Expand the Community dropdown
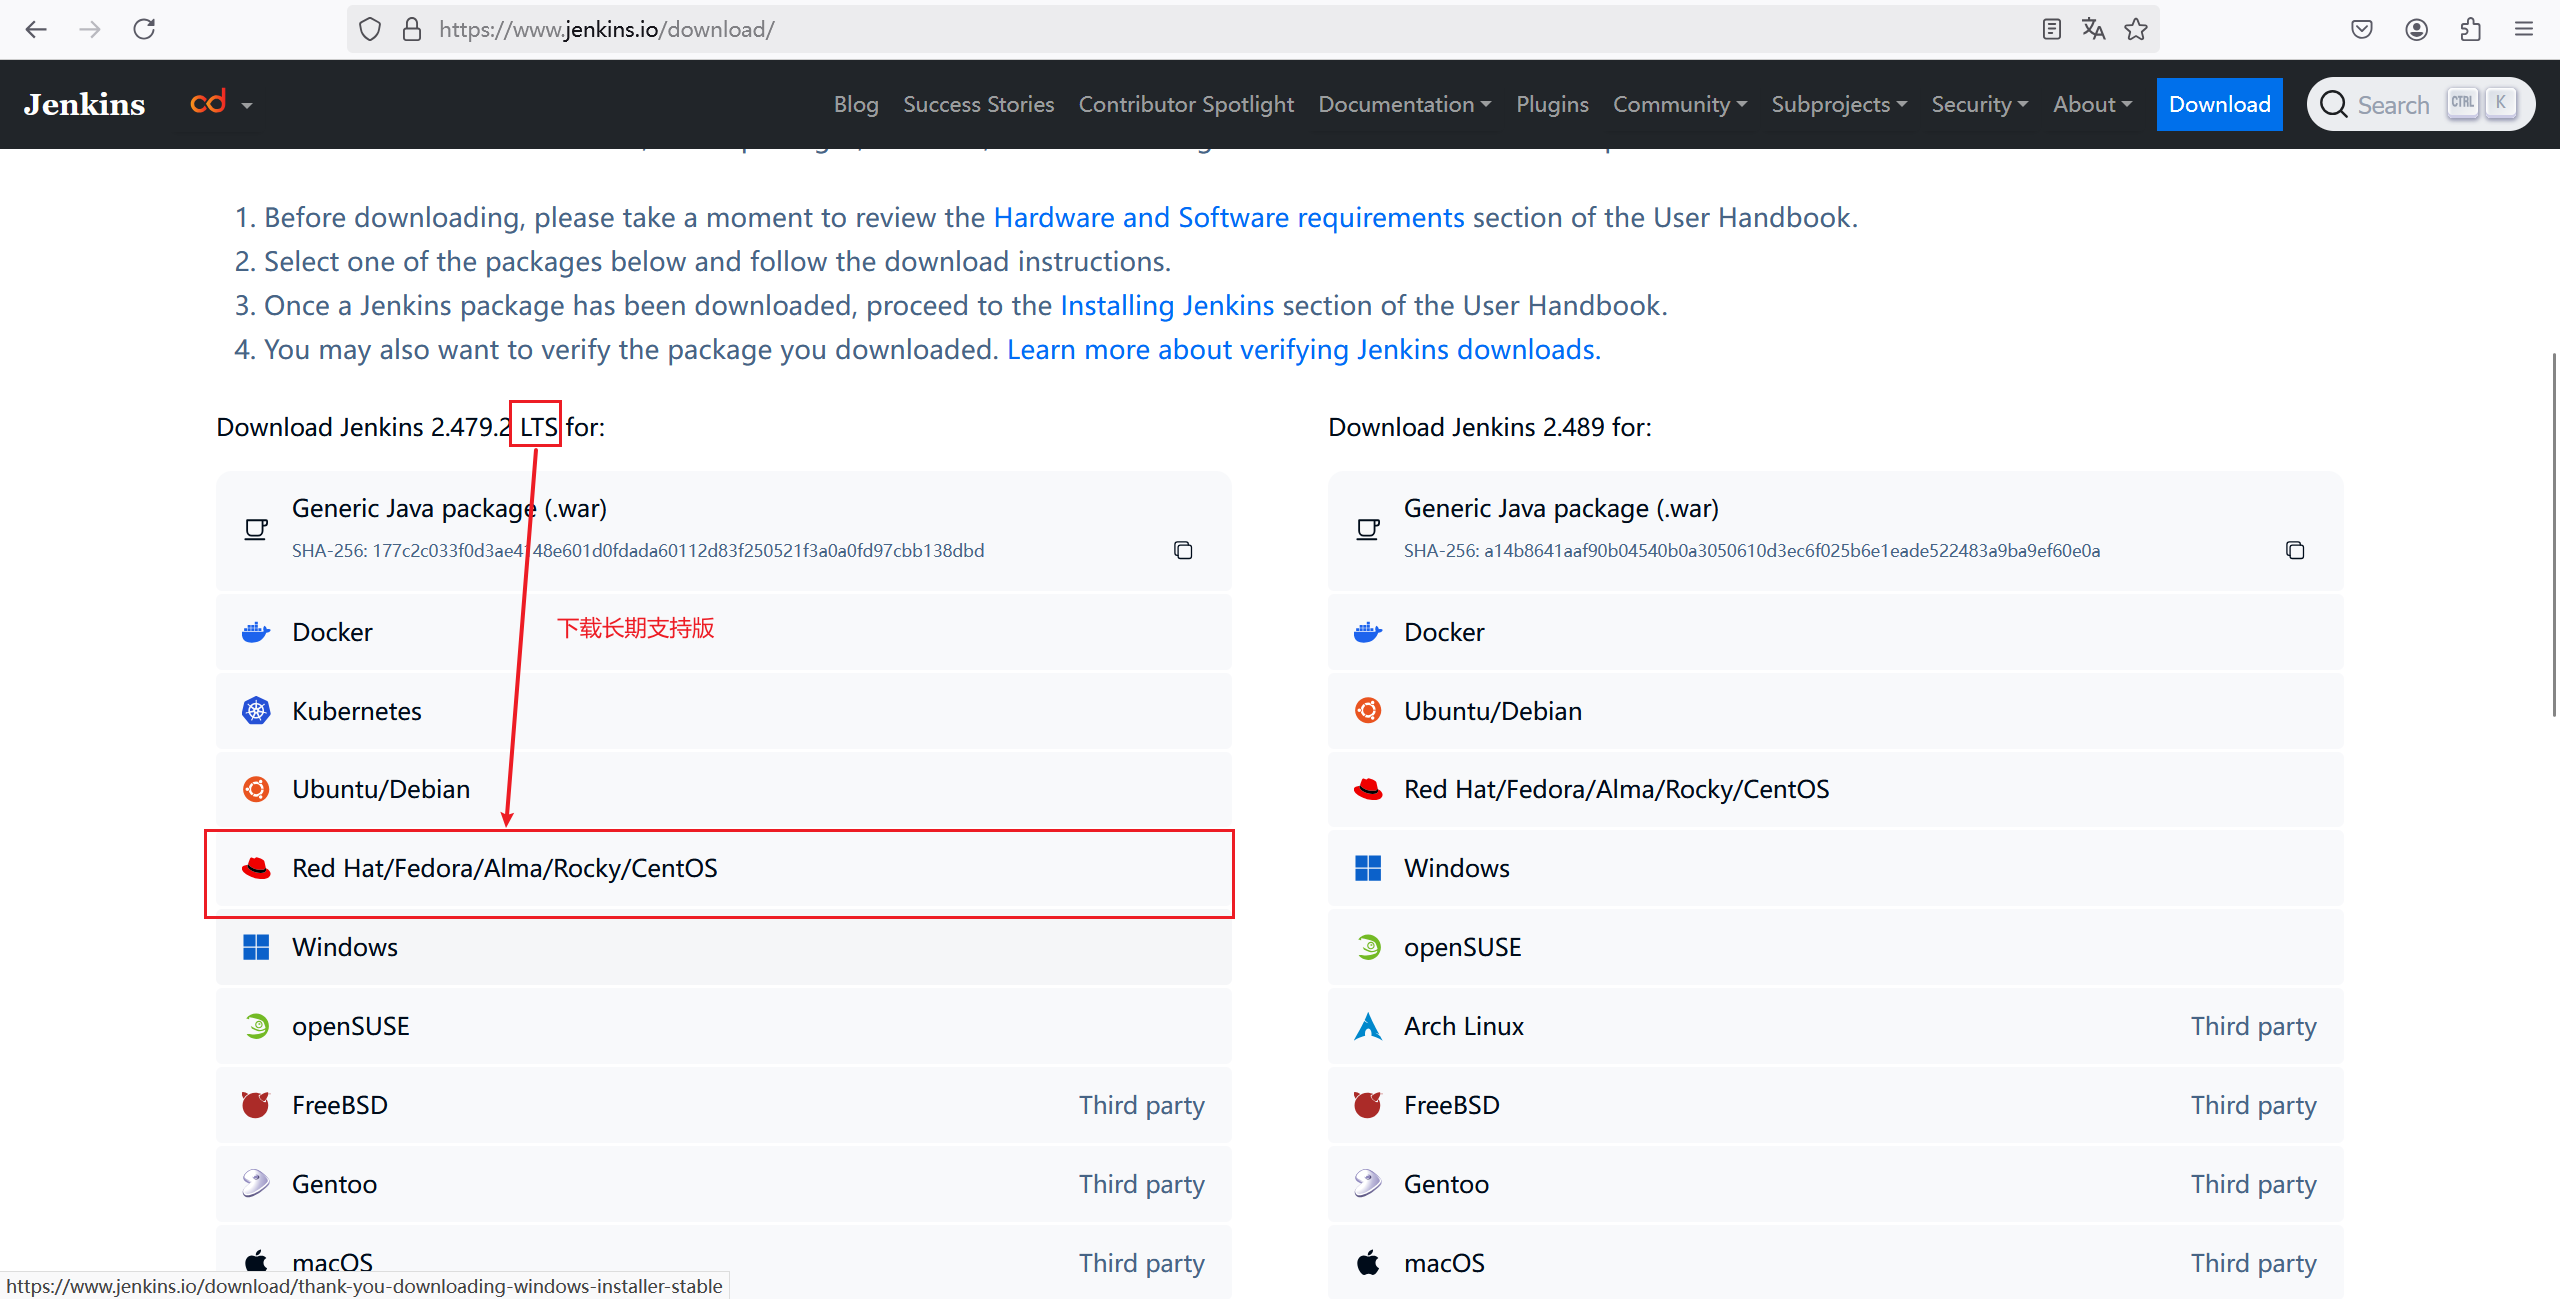Image resolution: width=2560 pixels, height=1299 pixels. coord(1680,104)
